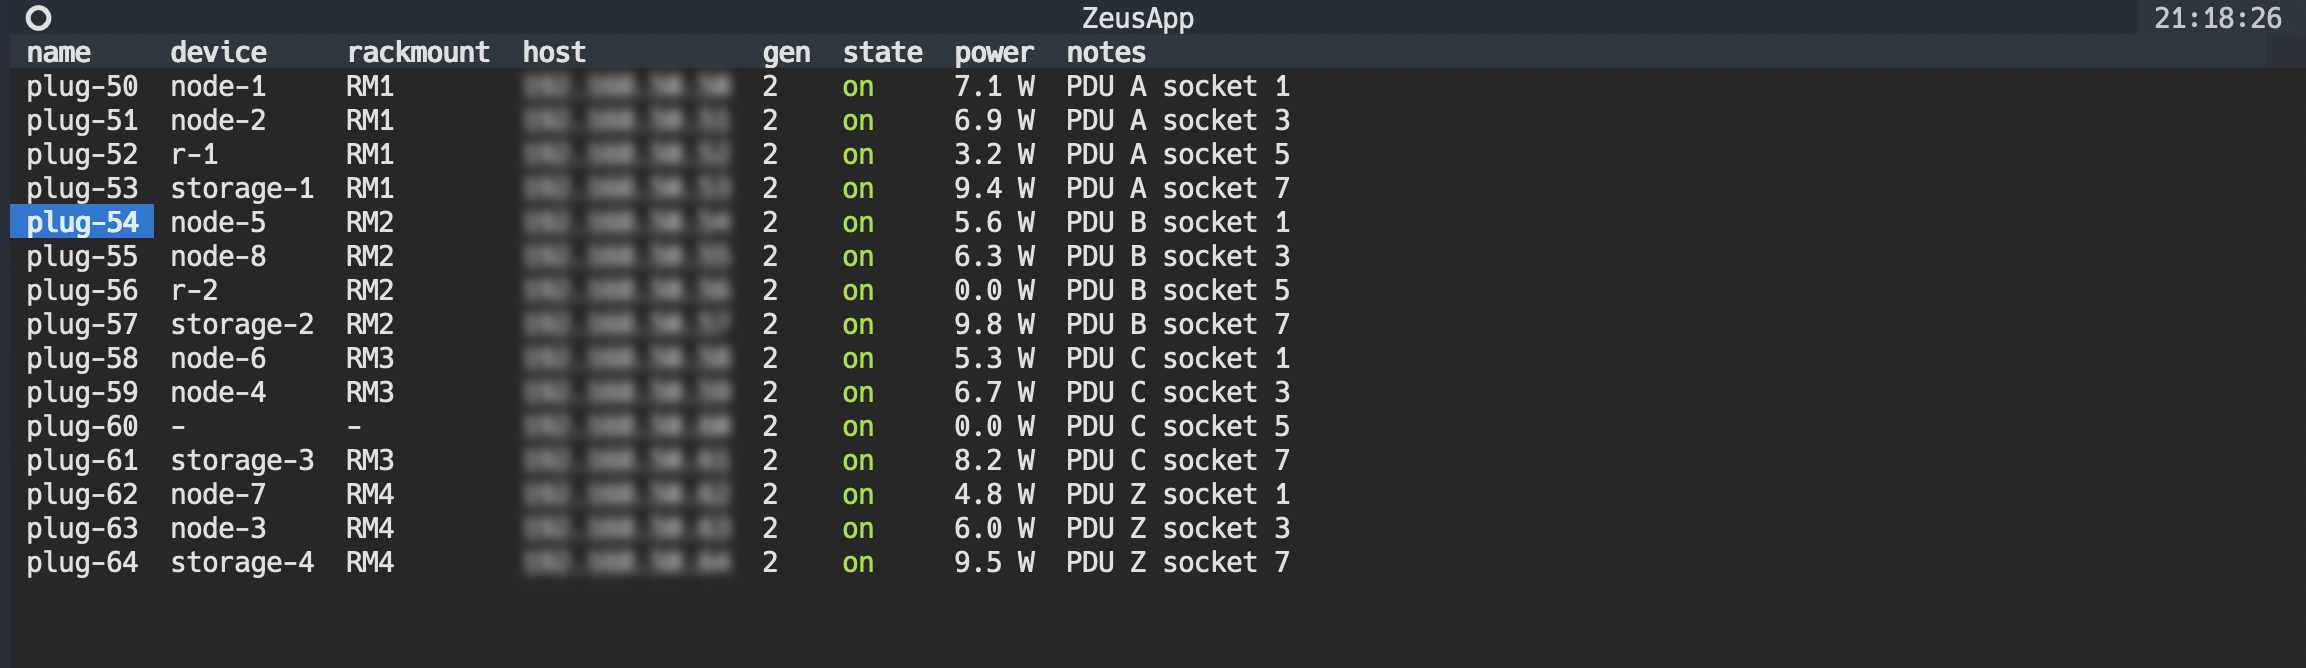This screenshot has height=668, width=2306.
Task: Select the plug-50 row name
Action: pyautogui.click(x=82, y=87)
